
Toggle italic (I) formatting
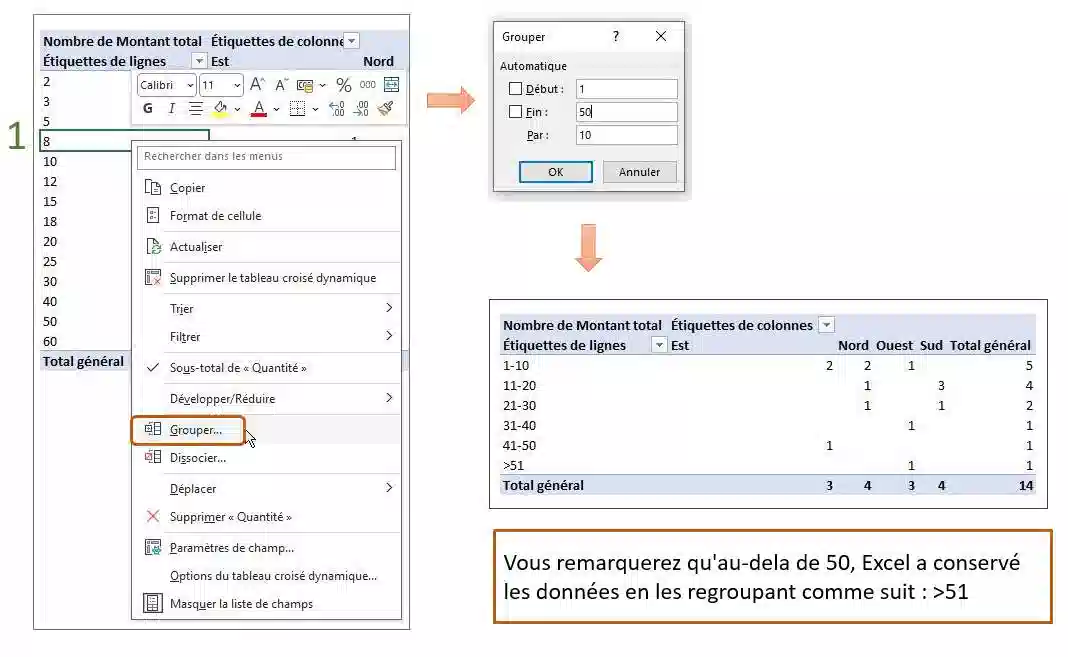click(172, 108)
